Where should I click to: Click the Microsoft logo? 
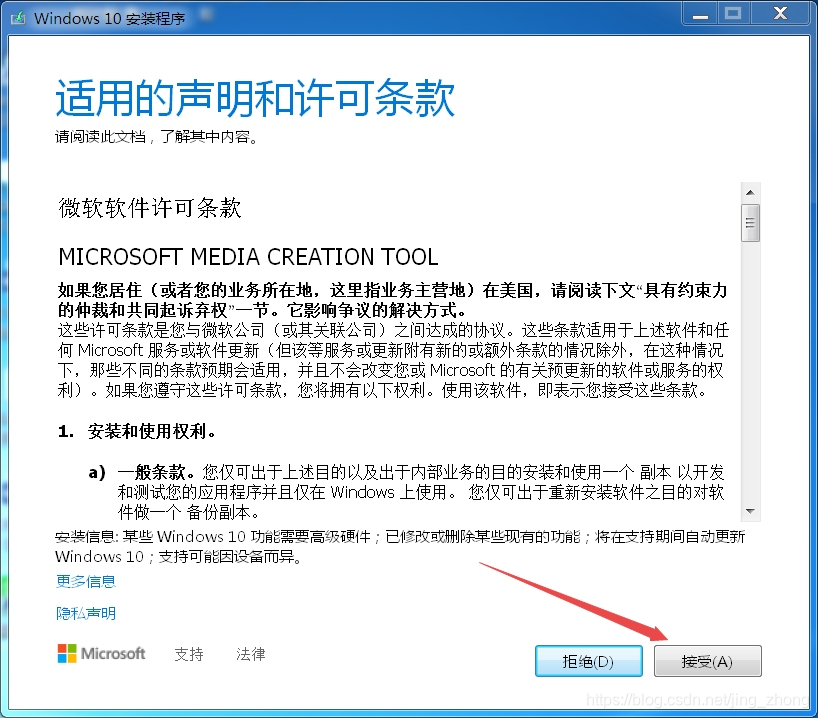point(101,653)
